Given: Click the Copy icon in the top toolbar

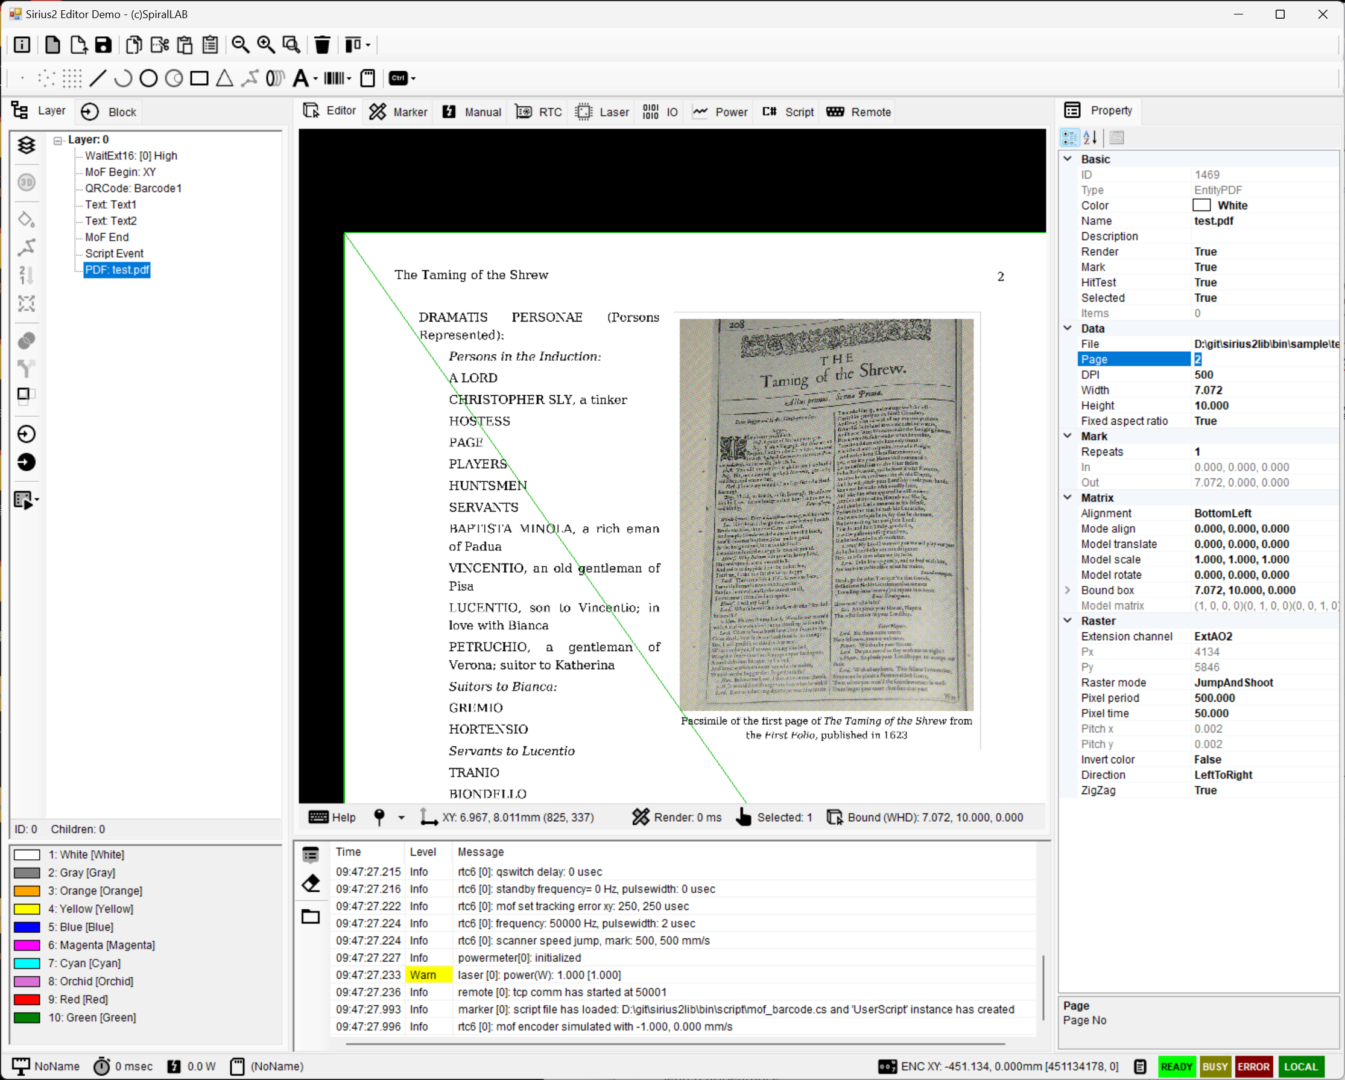Looking at the screenshot, I should point(134,45).
